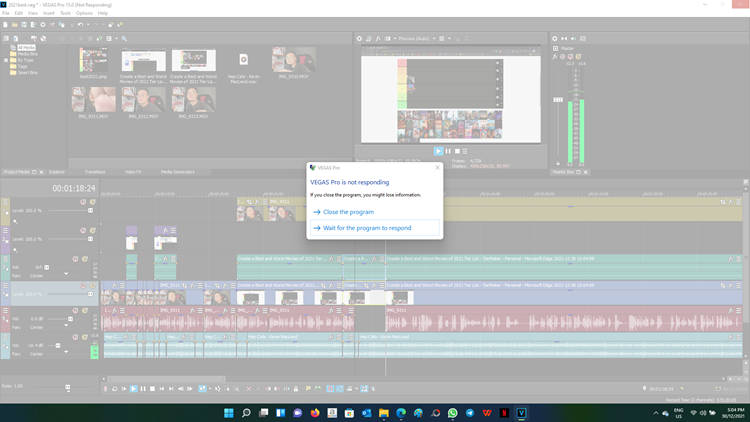Switch to the Media Generators tab
Screen dimensions: 750x422
click(x=177, y=172)
